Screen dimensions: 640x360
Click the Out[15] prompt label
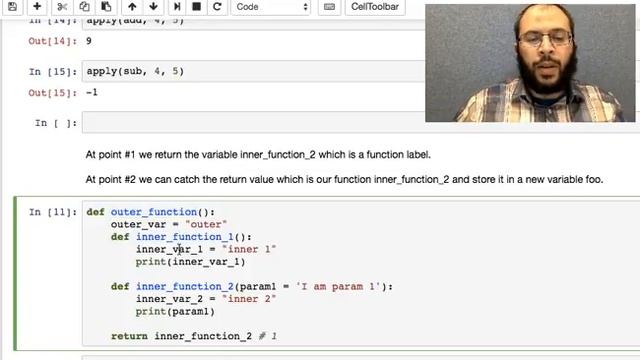(x=53, y=93)
